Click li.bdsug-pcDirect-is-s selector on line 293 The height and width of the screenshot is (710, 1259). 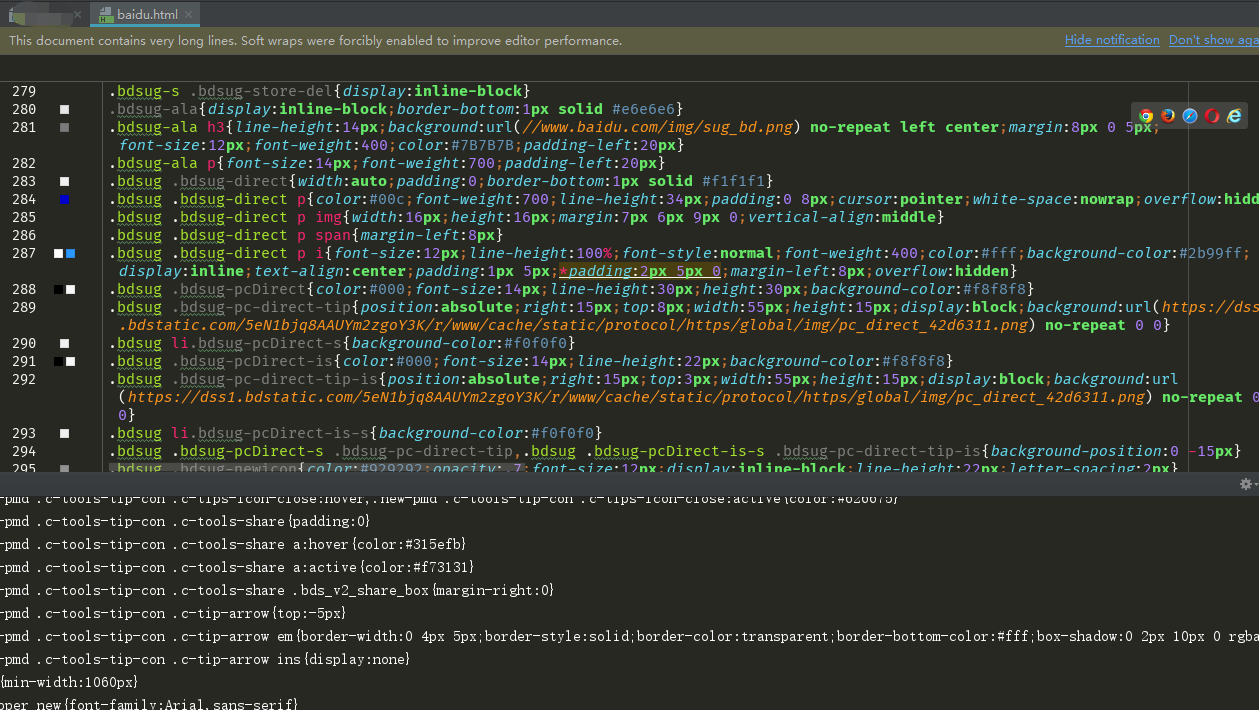click(x=271, y=433)
